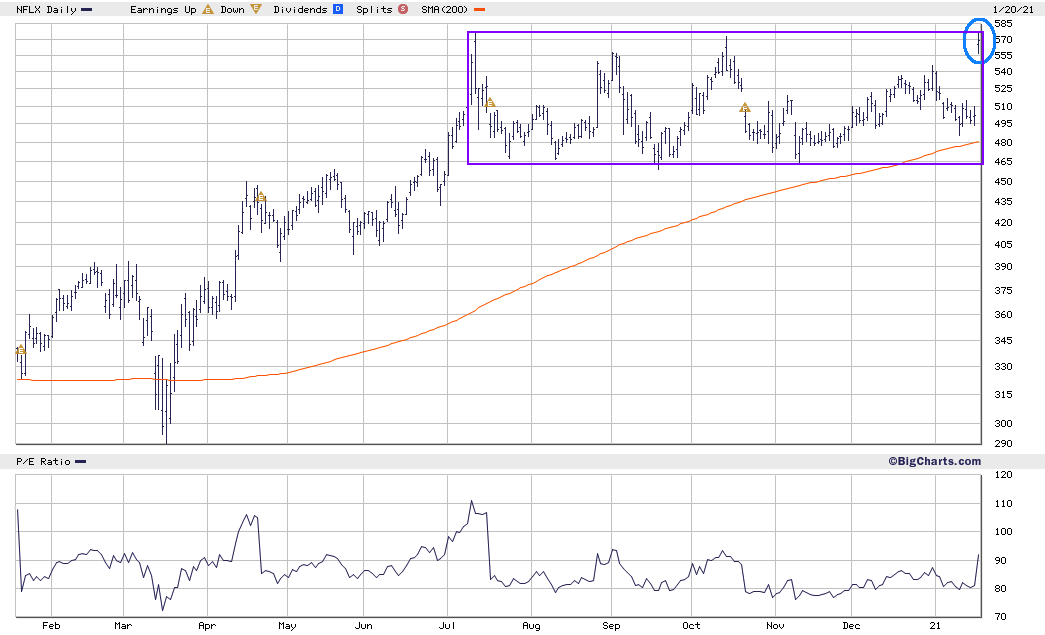Viewport: 1045px width, 635px height.
Task: Click the Nov month axis label
Action: click(775, 626)
